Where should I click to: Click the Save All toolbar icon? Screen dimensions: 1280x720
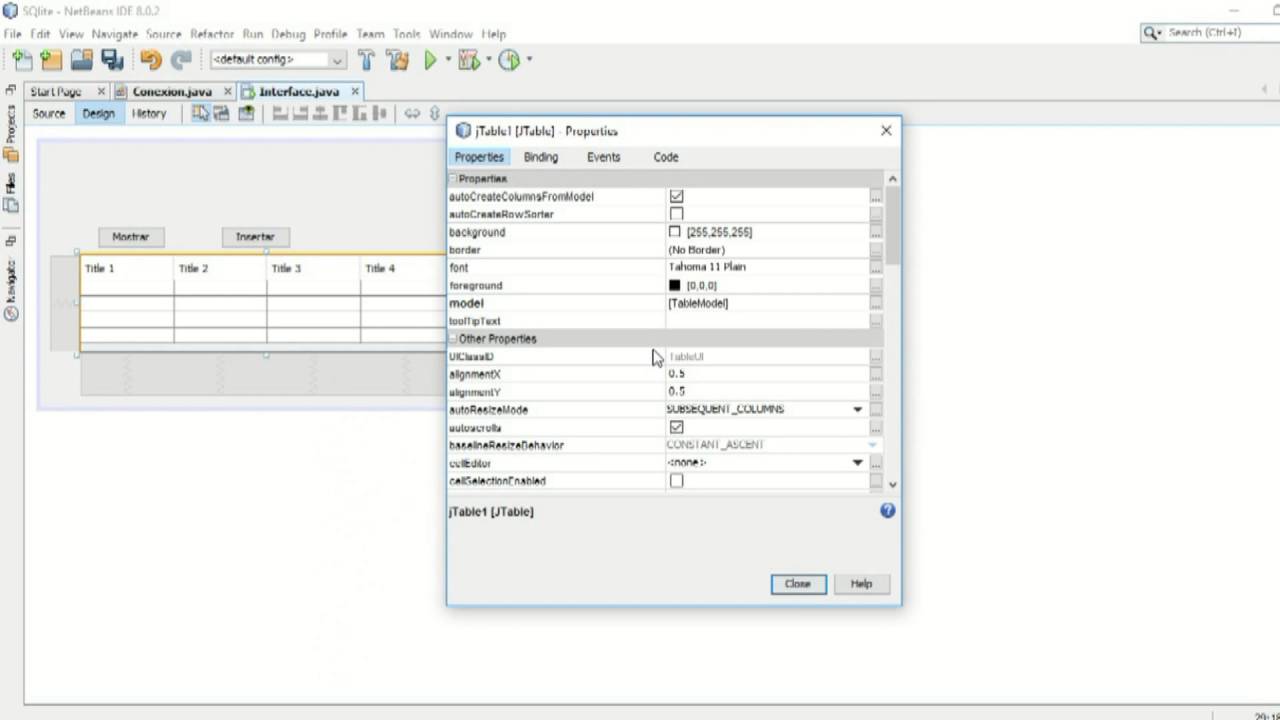click(112, 60)
